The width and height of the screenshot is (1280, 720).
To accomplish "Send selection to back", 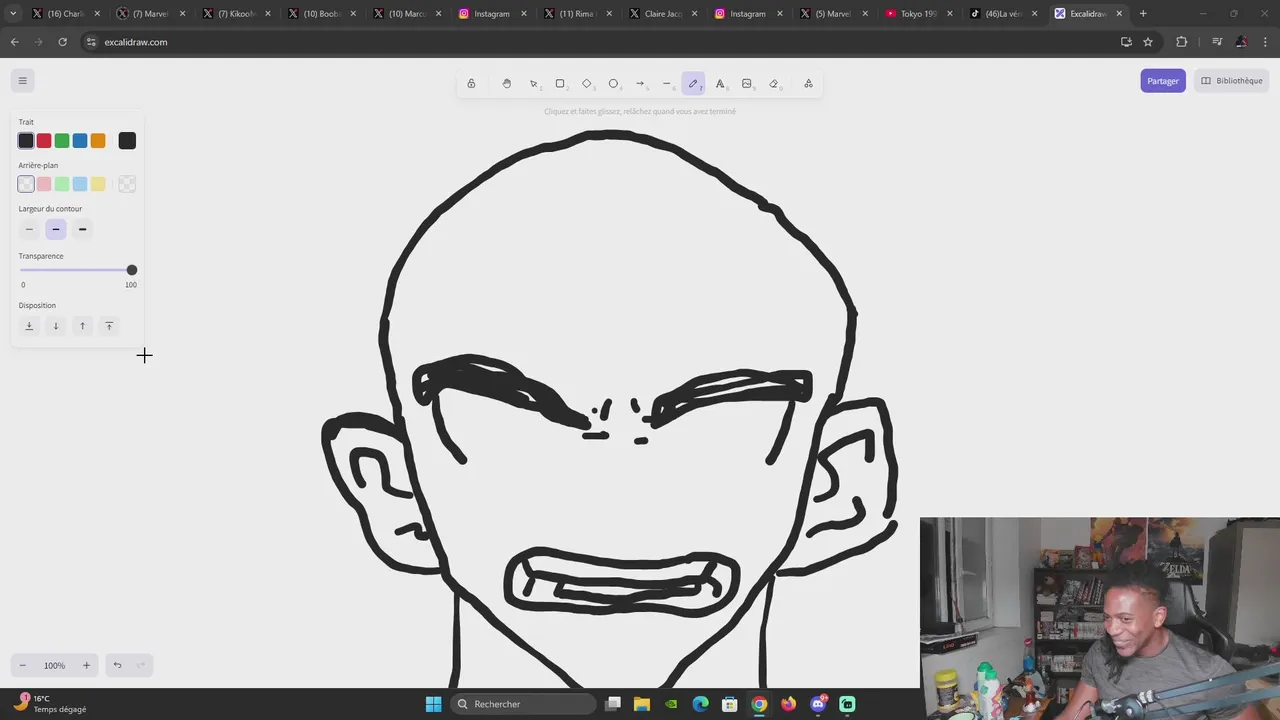I will 29,326.
